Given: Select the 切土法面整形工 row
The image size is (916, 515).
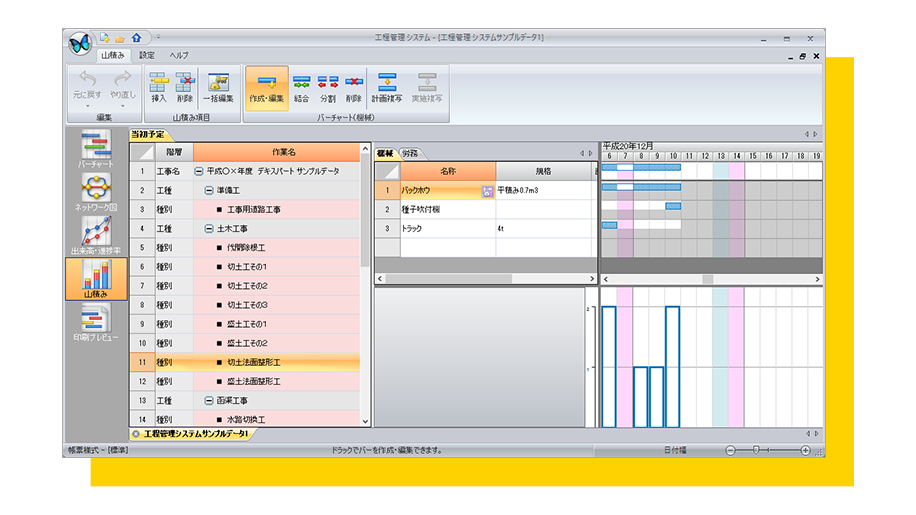Looking at the screenshot, I should point(245,362).
